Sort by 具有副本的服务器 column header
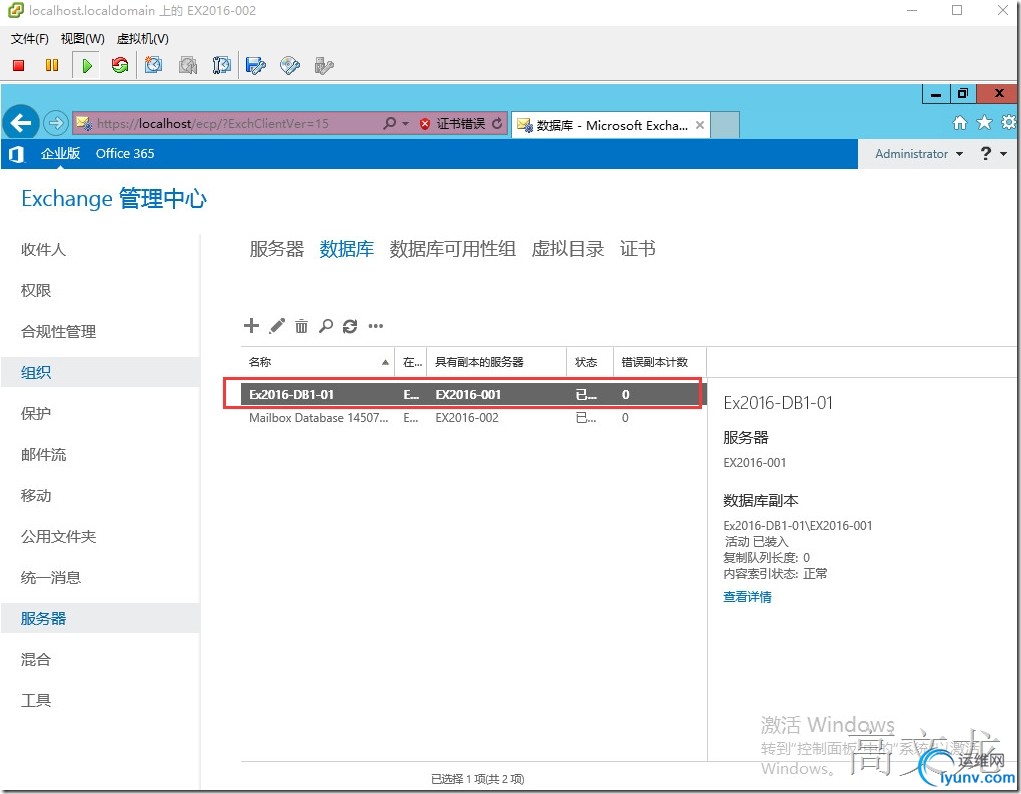Screen dimensions: 1021x794 click(496, 362)
